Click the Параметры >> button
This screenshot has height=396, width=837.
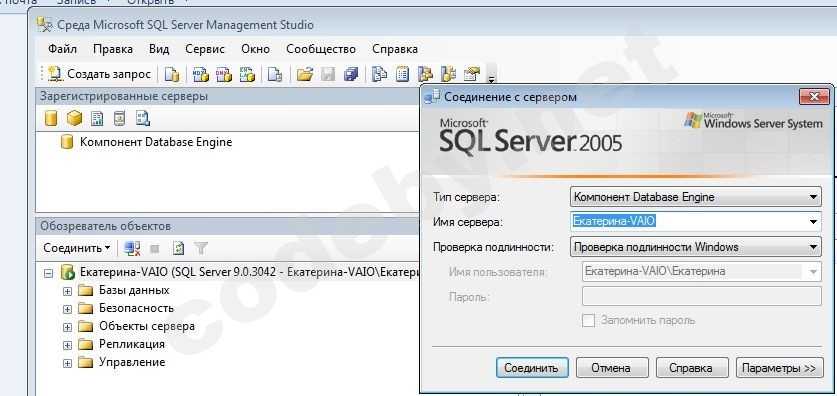[x=779, y=368]
